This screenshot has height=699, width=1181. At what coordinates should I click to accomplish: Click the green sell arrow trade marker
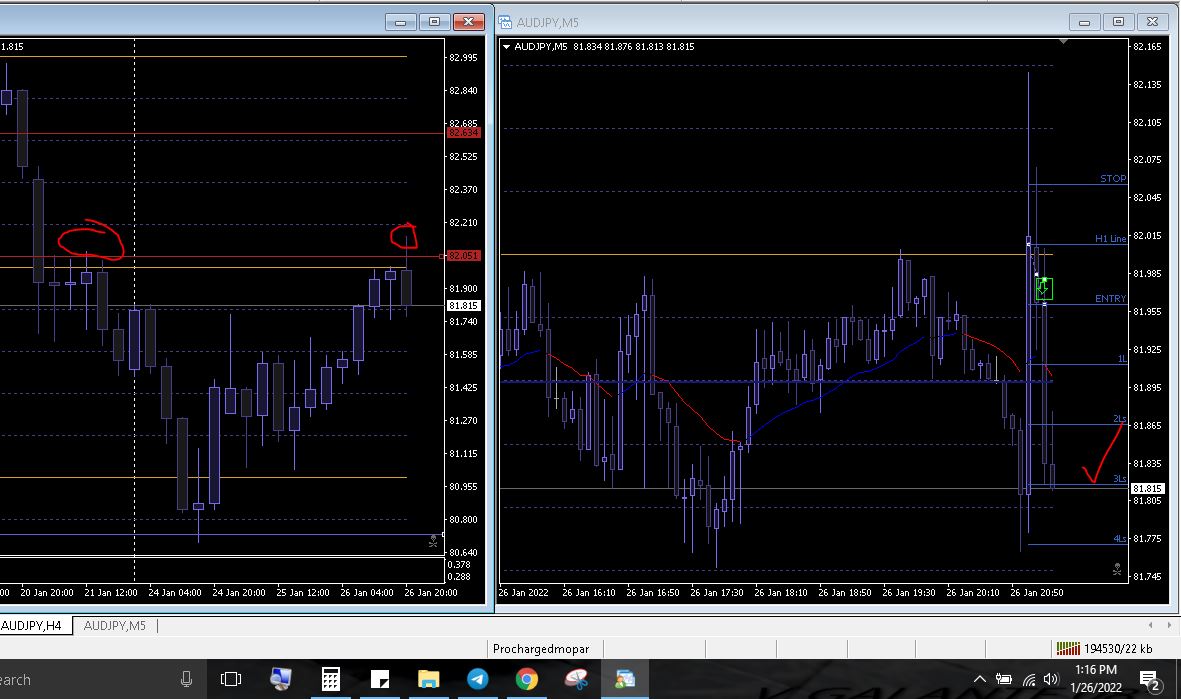click(1044, 289)
